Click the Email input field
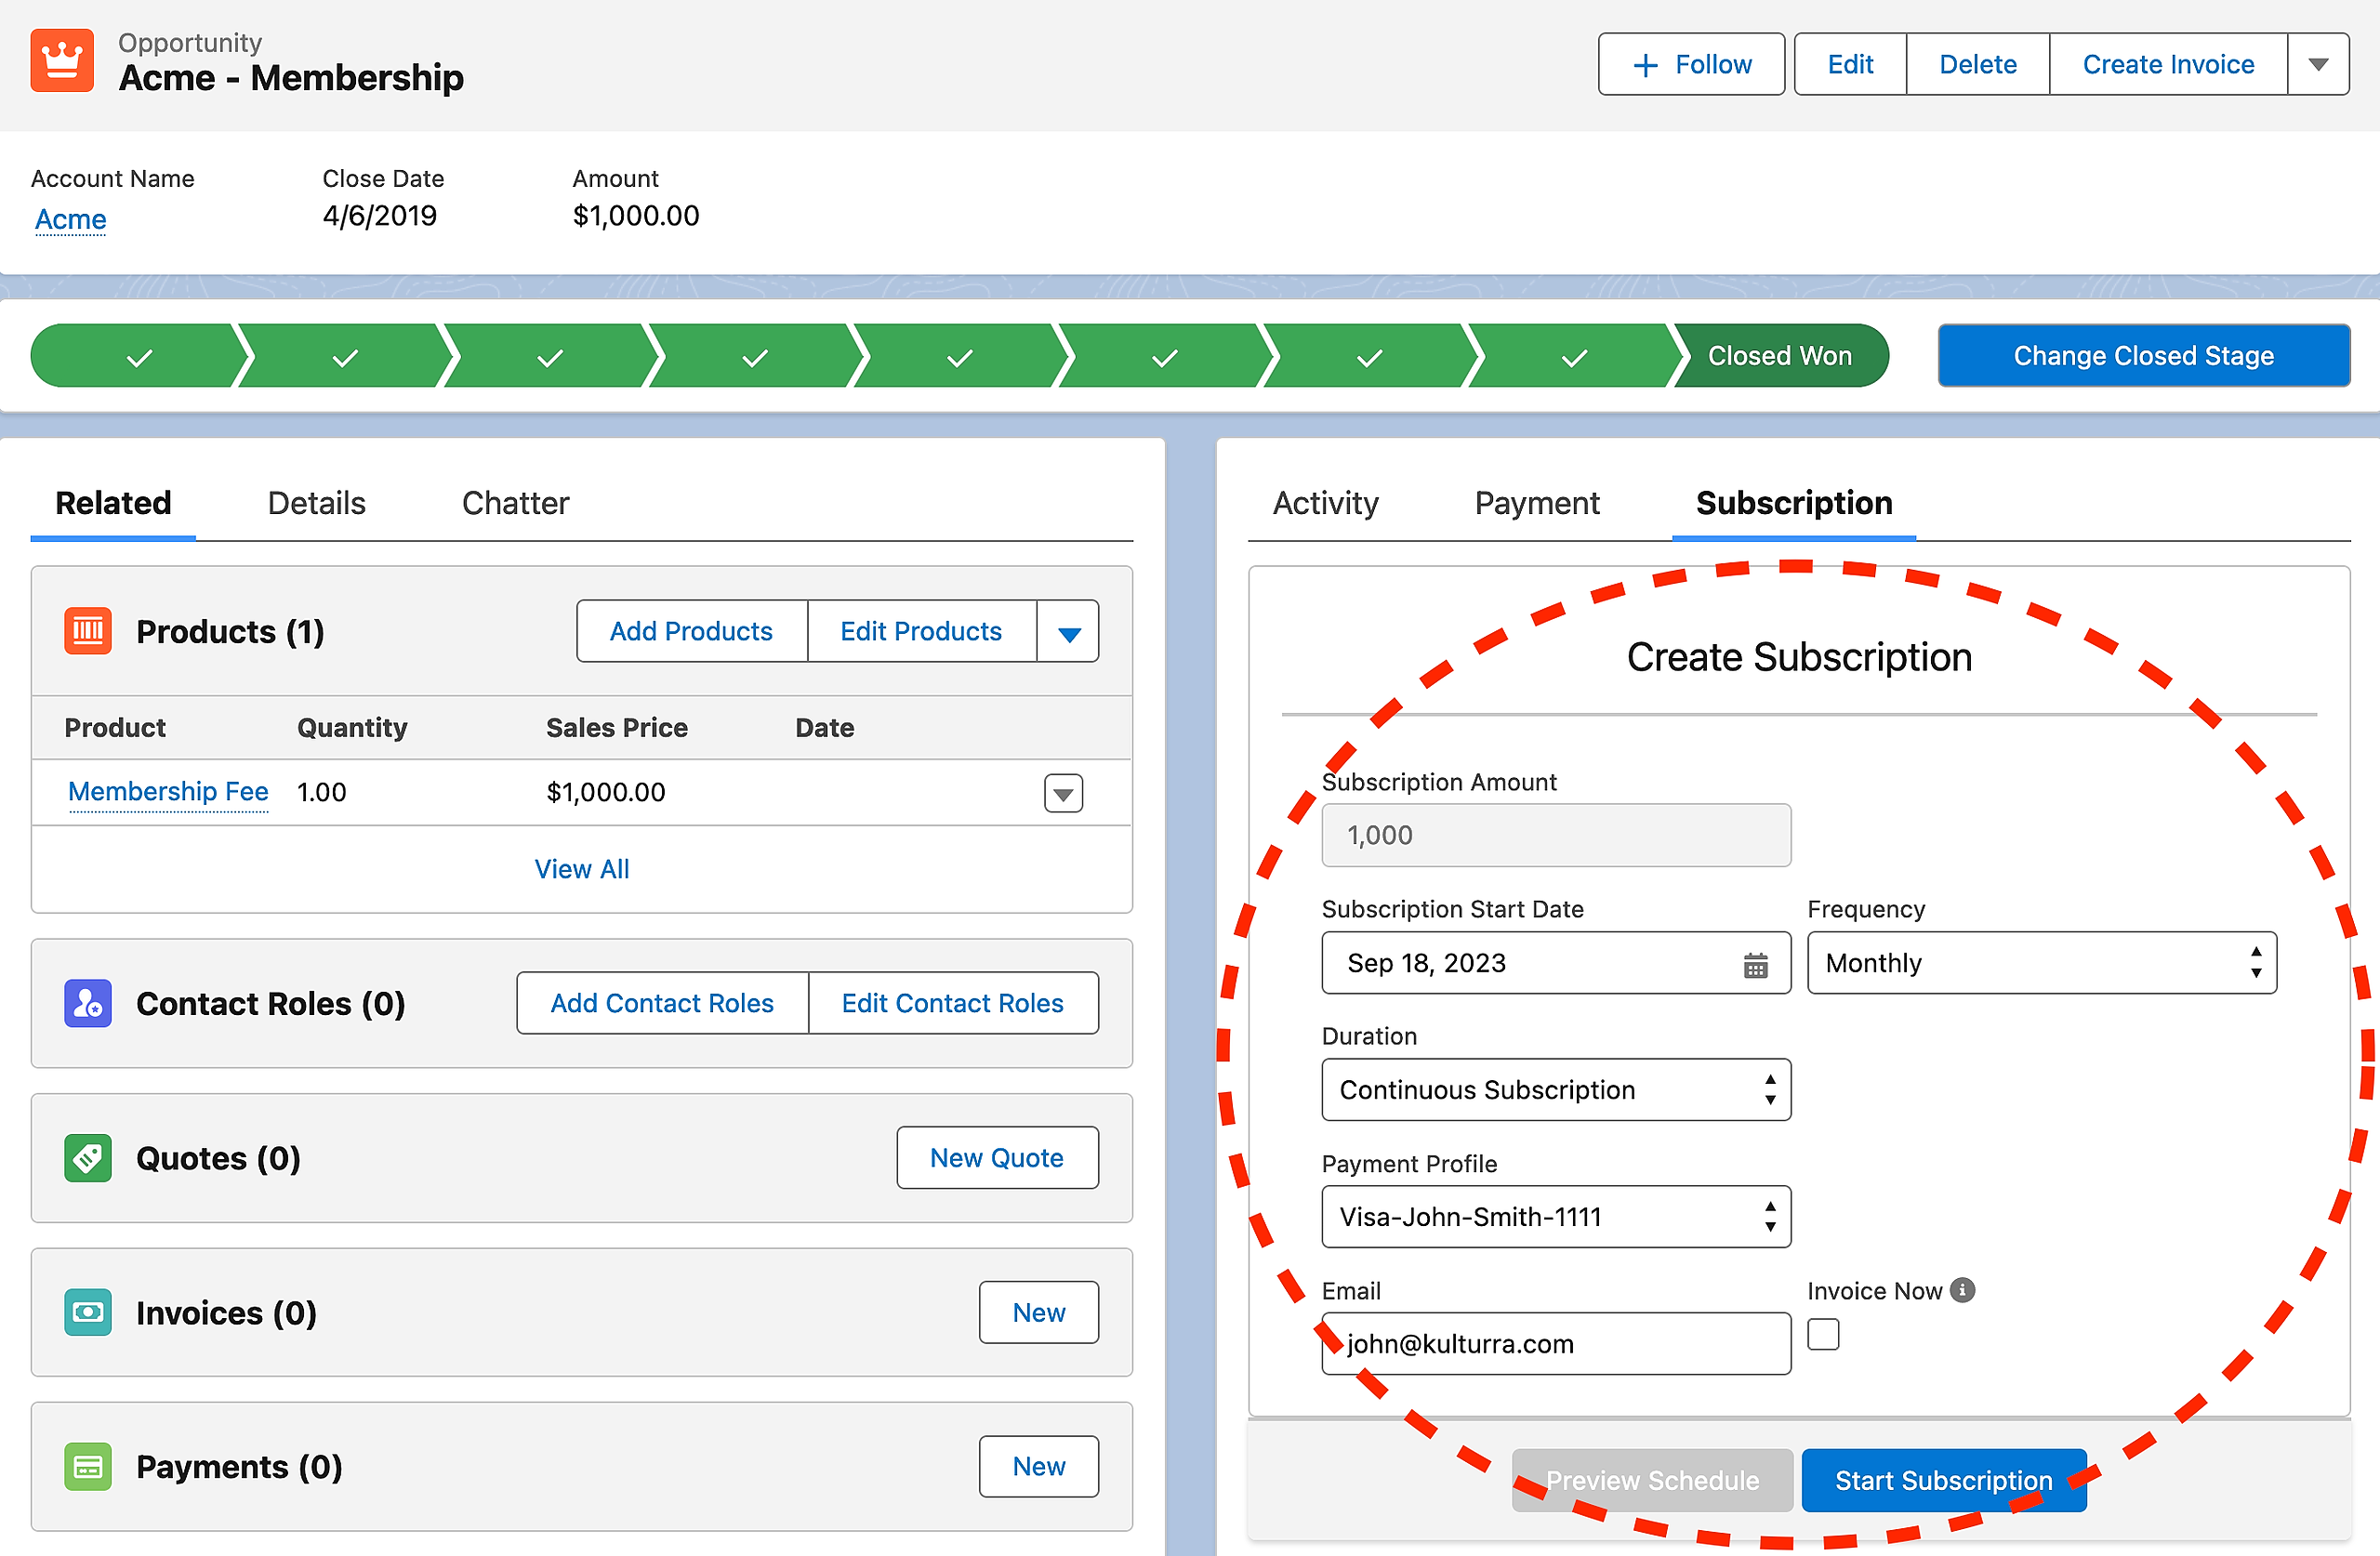The width and height of the screenshot is (2380, 1556). (x=1555, y=1344)
